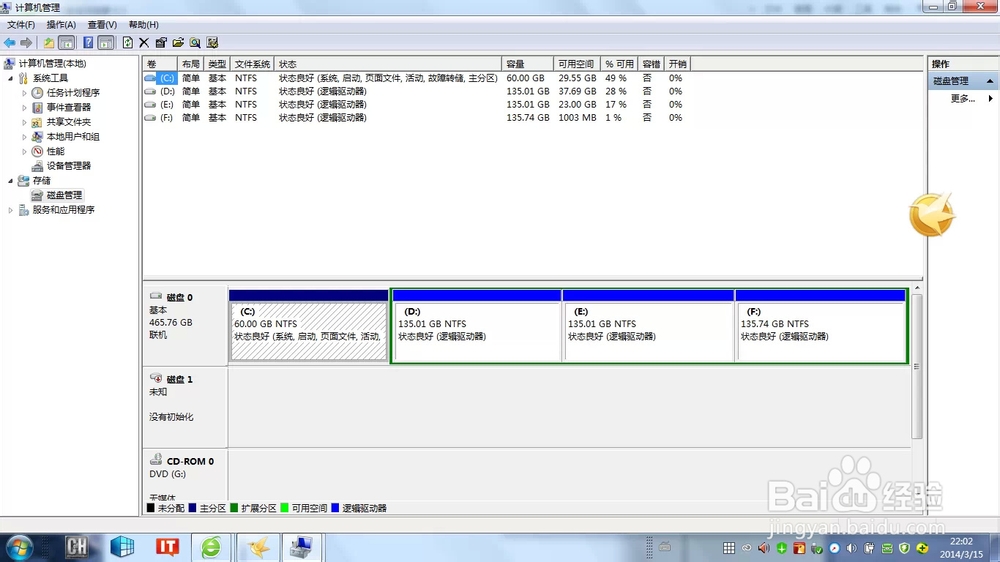Click the 扩展分区 green legend swatch

pos(234,508)
